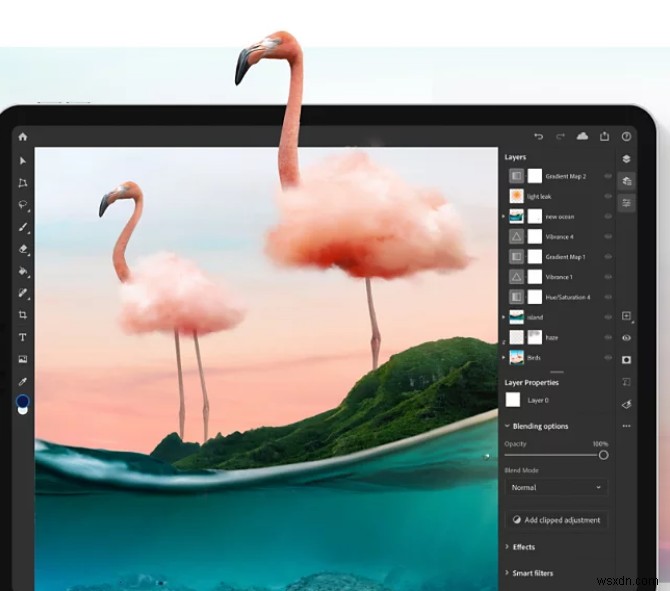
Task: Select the new ocean layer mask thumbnail
Action: [535, 216]
